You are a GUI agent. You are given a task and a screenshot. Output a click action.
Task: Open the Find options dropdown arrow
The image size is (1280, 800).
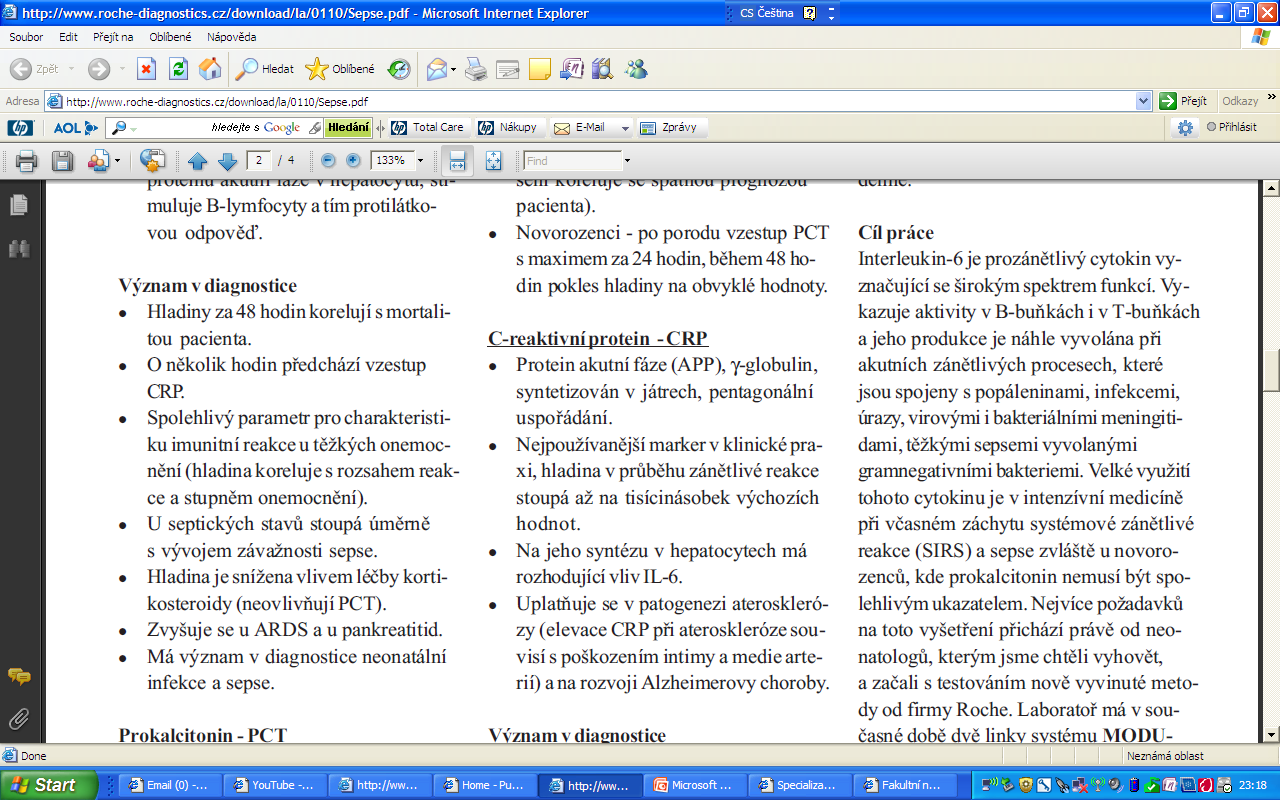(x=627, y=161)
